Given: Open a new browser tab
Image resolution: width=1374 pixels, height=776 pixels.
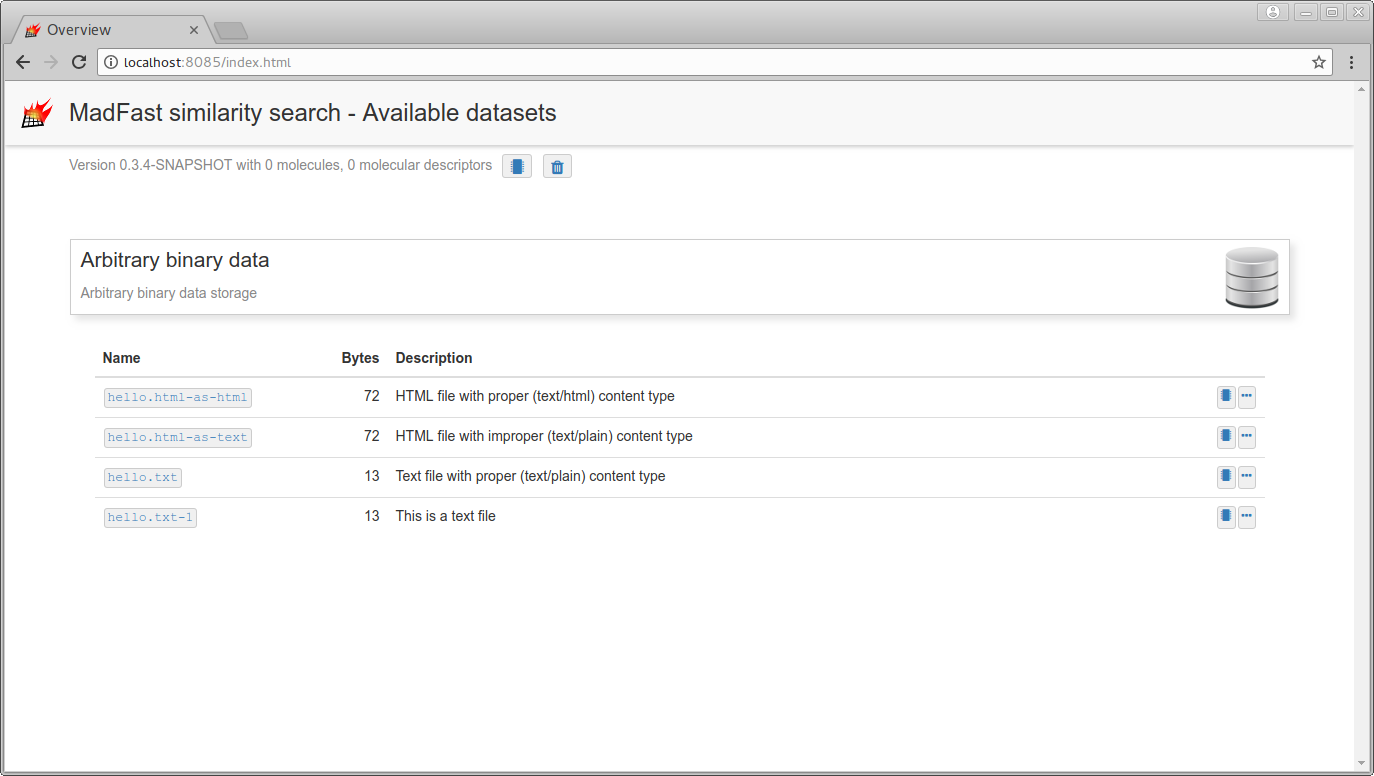Looking at the screenshot, I should [231, 31].
